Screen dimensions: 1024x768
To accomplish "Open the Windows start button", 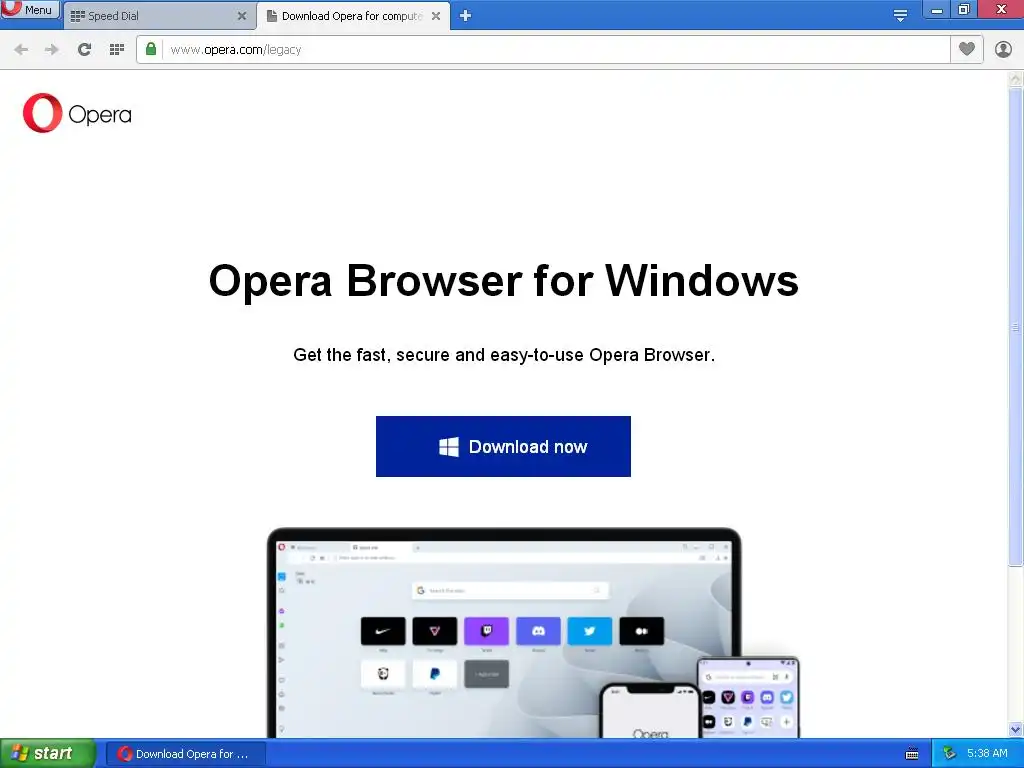I will coord(47,754).
